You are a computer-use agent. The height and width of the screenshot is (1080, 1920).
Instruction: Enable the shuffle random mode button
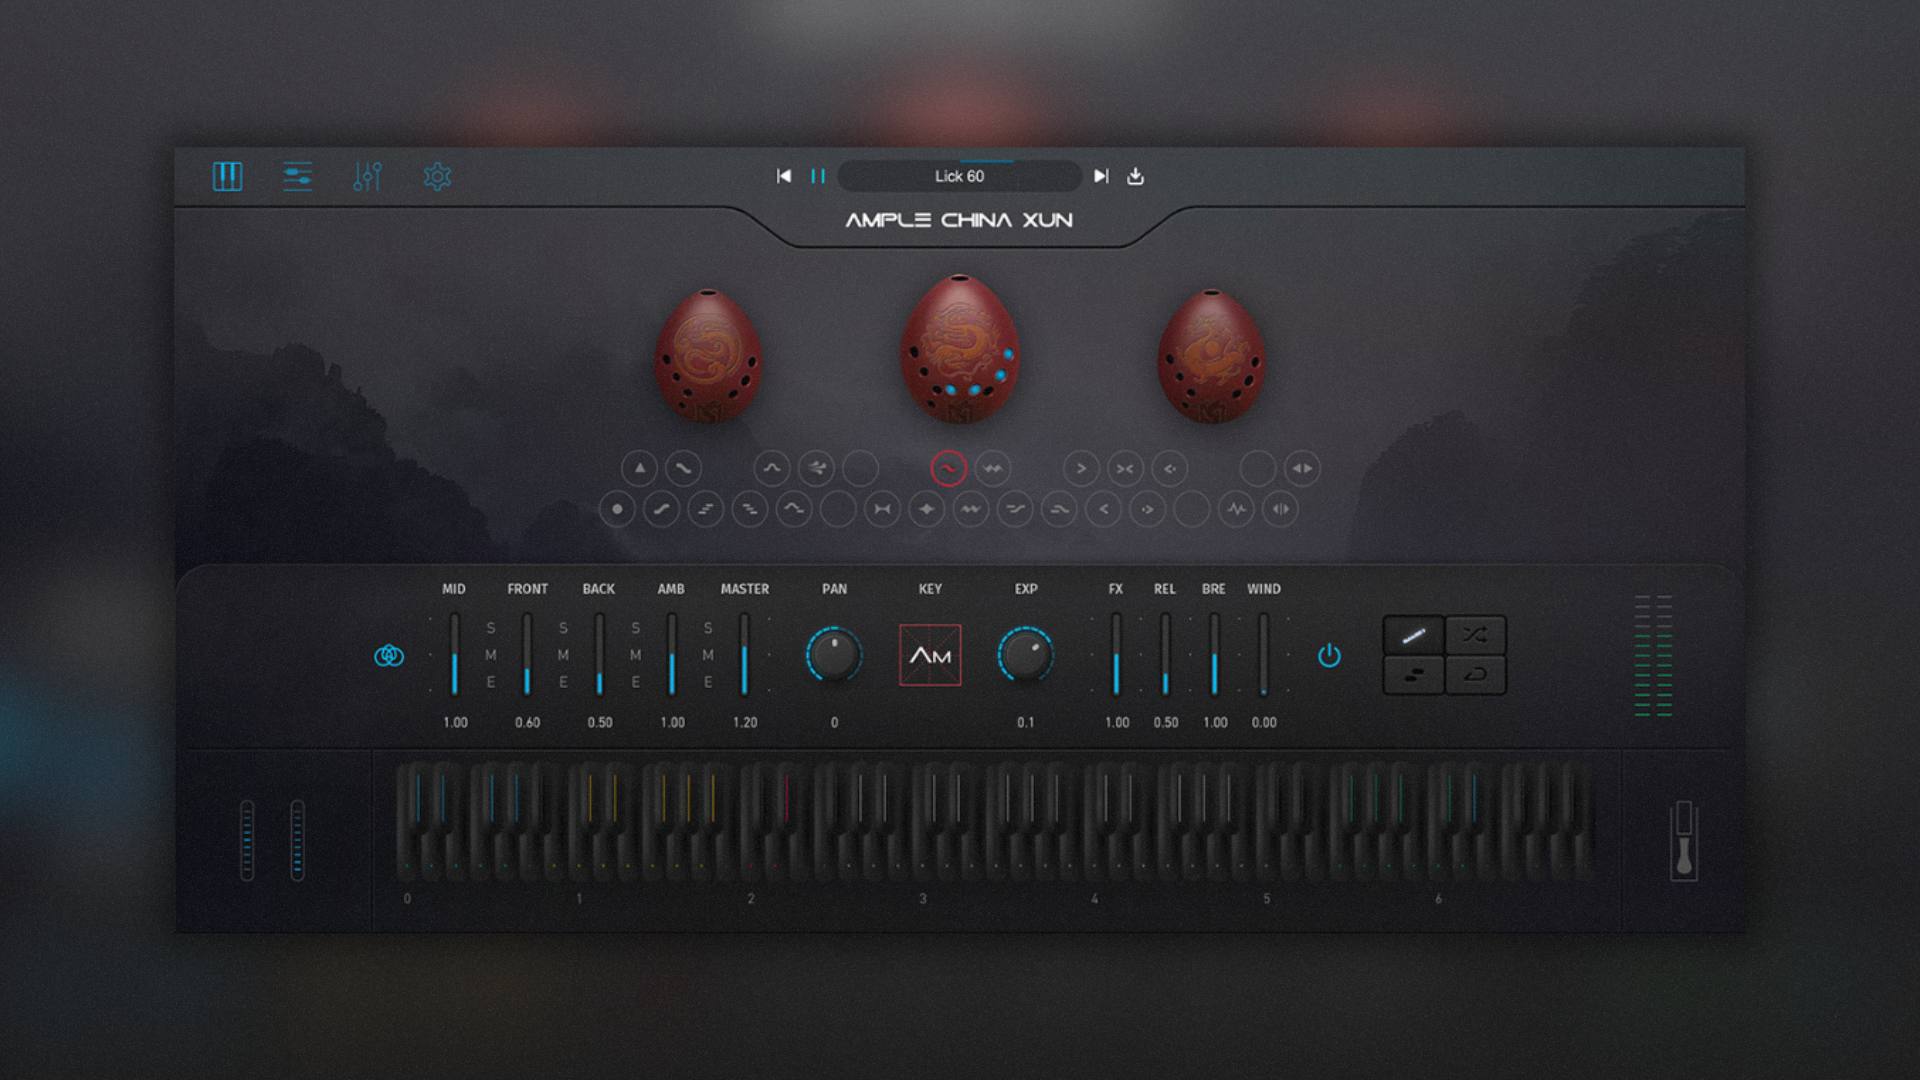(1475, 635)
